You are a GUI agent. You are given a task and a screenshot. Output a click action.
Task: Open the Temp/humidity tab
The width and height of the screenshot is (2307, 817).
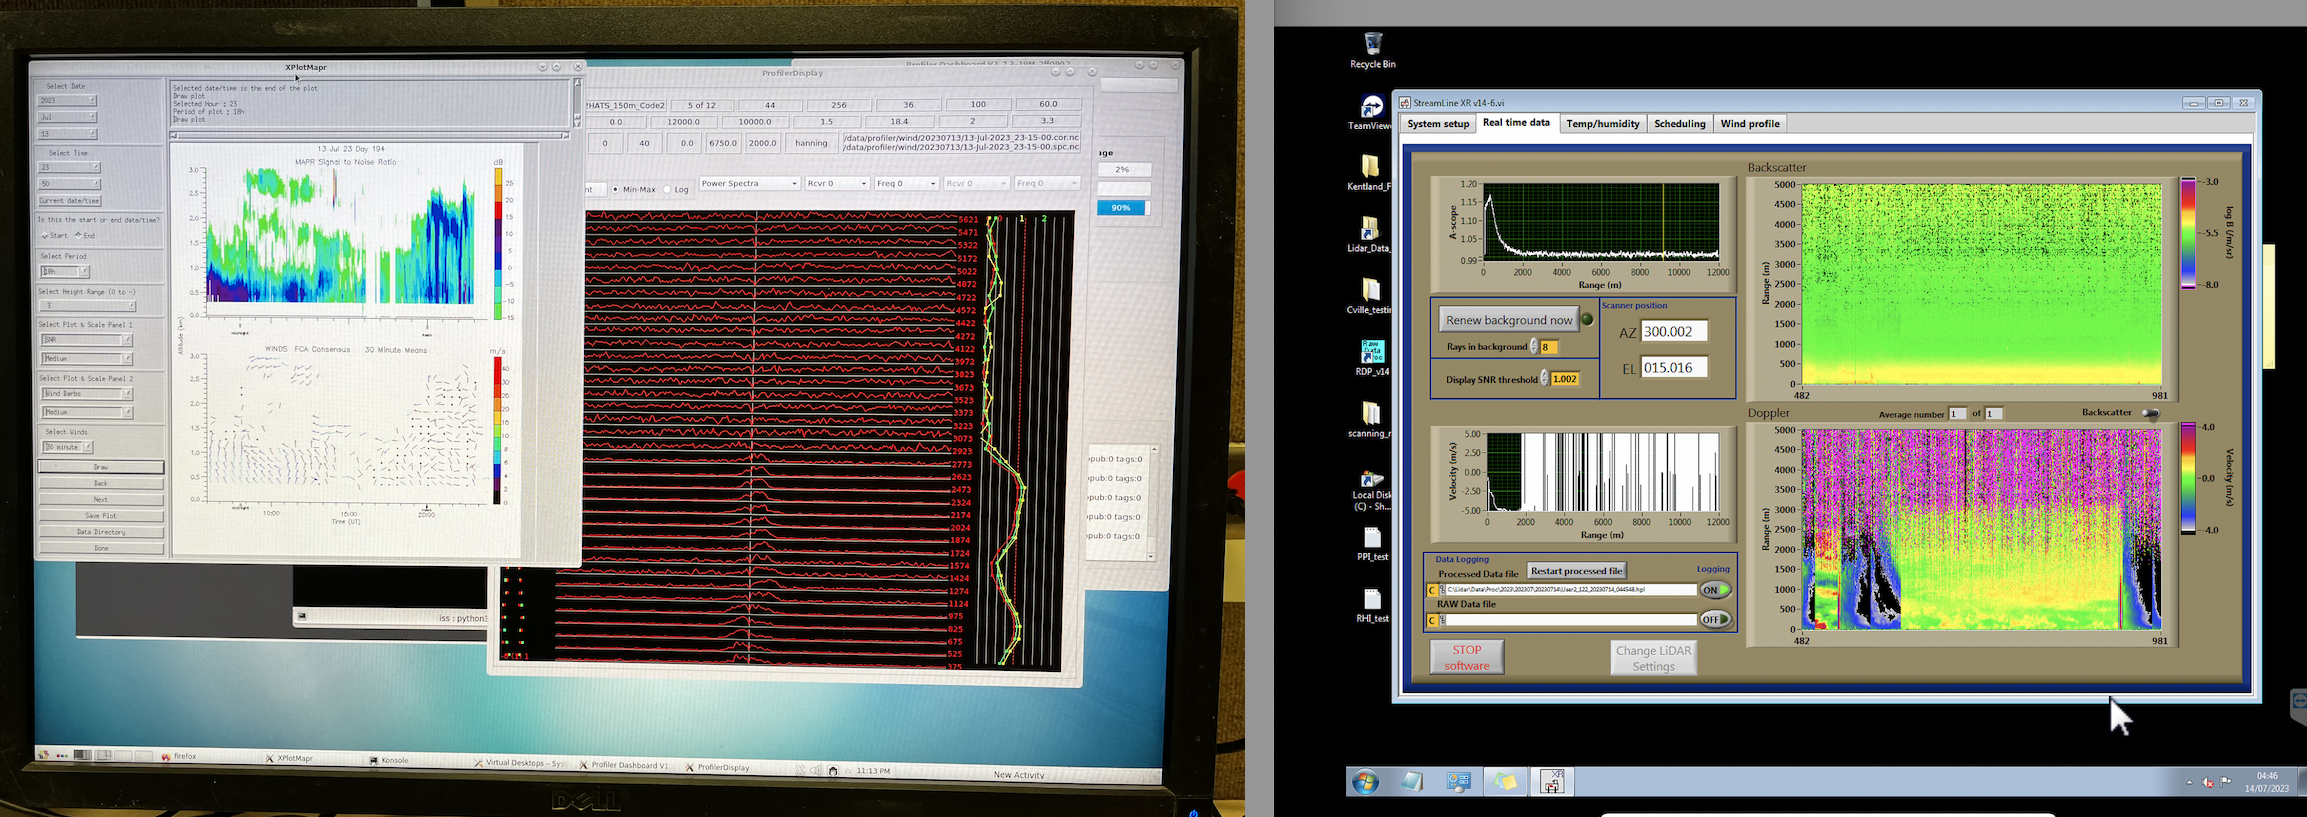1602,124
